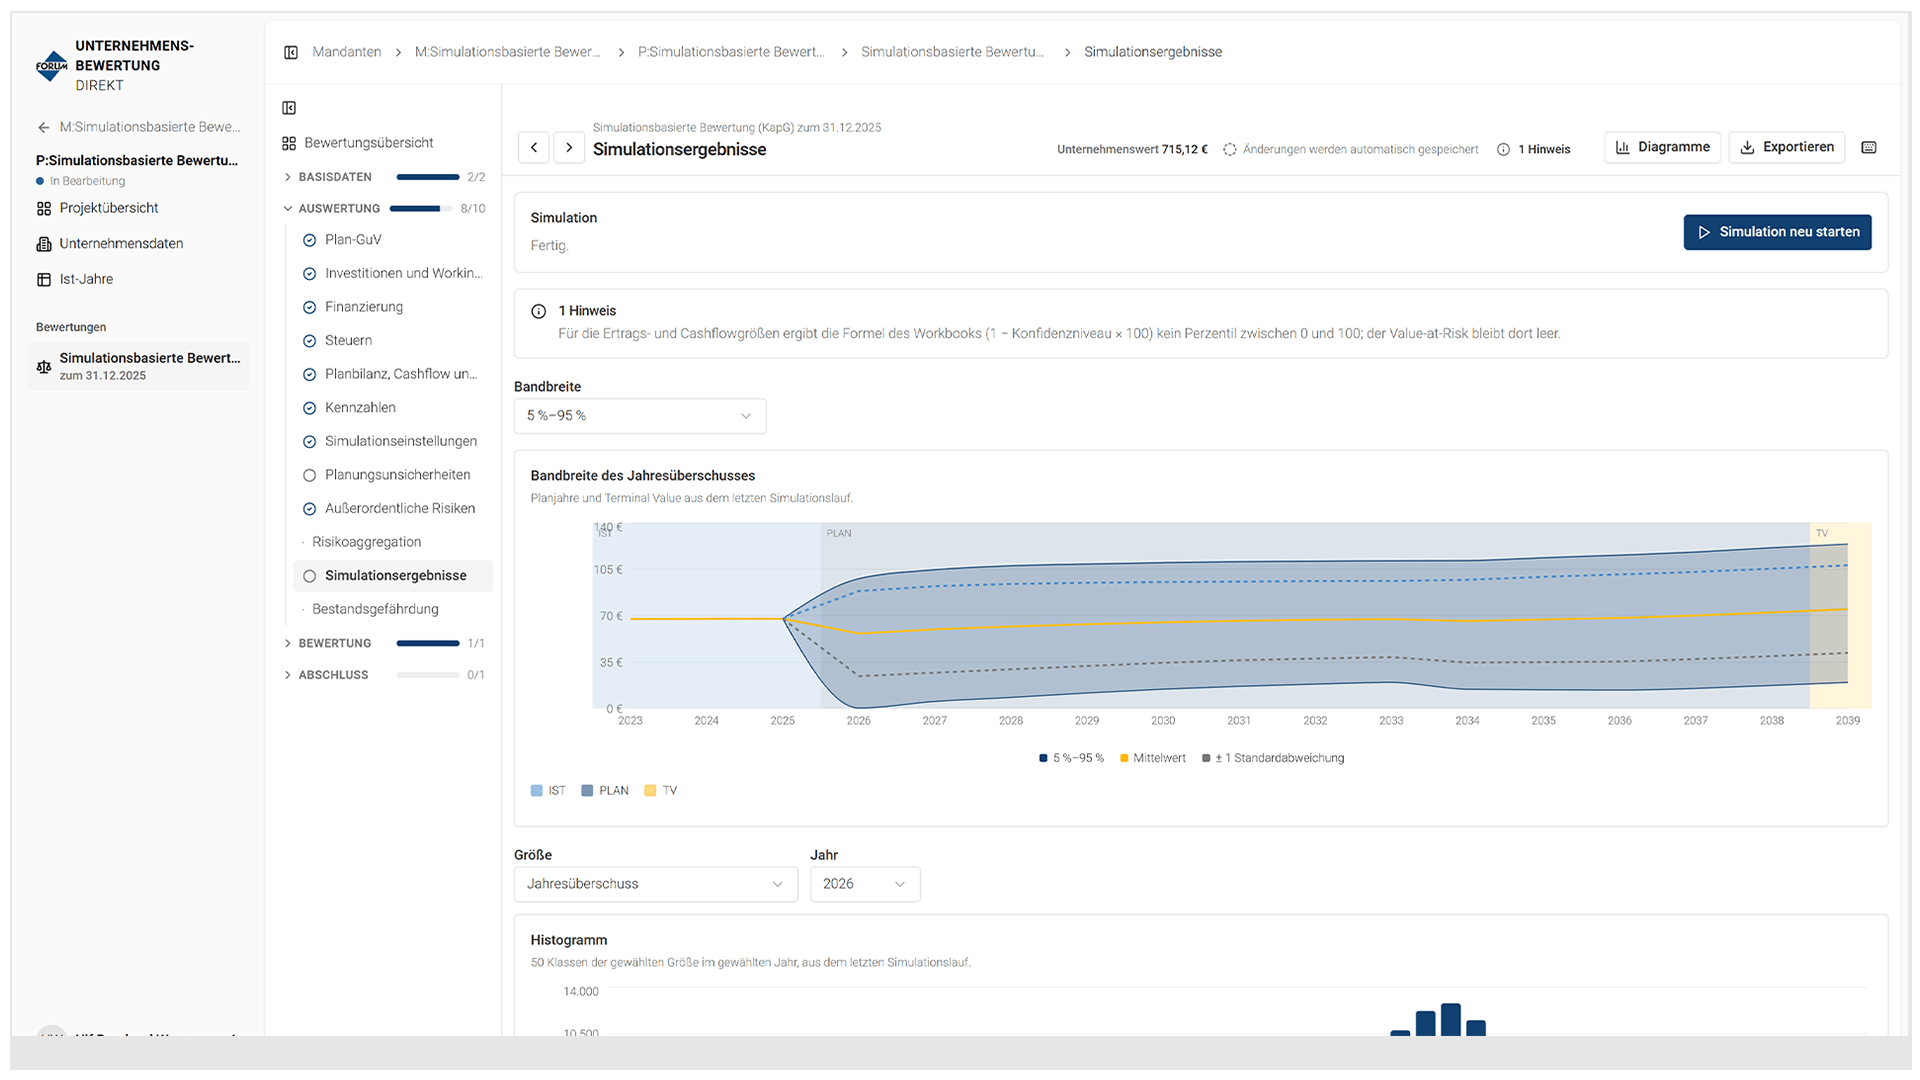The width and height of the screenshot is (1920, 1080).
Task: Expand the BASISDATEN section
Action: [385, 177]
